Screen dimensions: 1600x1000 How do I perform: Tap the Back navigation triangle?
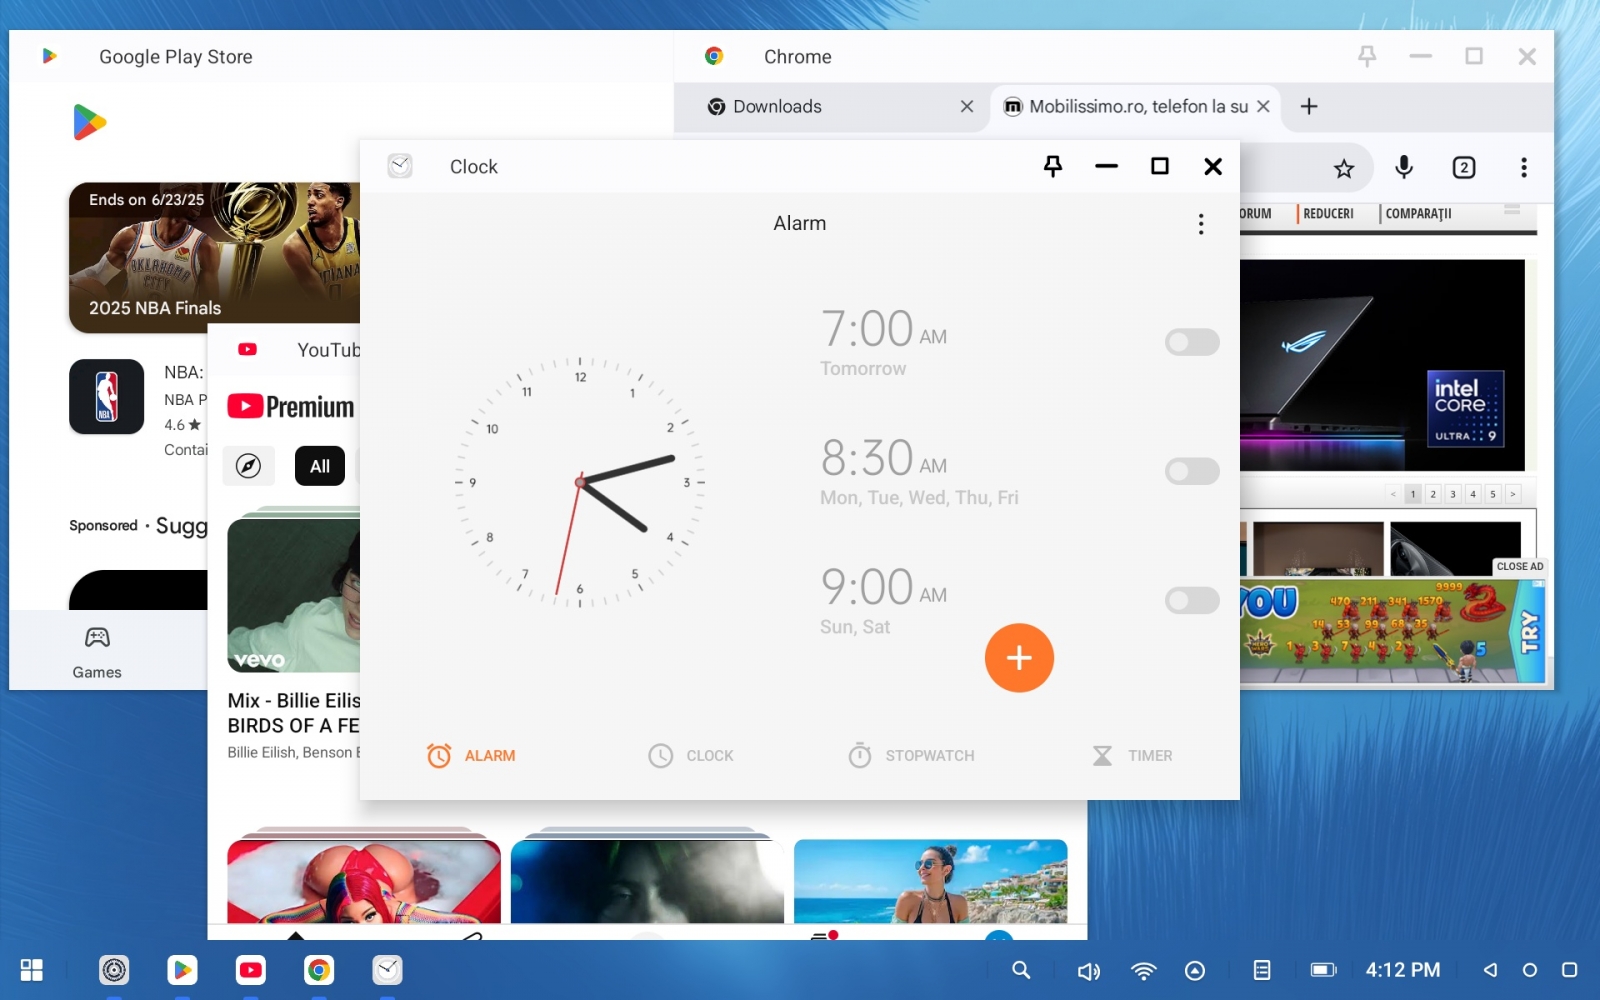point(1490,970)
